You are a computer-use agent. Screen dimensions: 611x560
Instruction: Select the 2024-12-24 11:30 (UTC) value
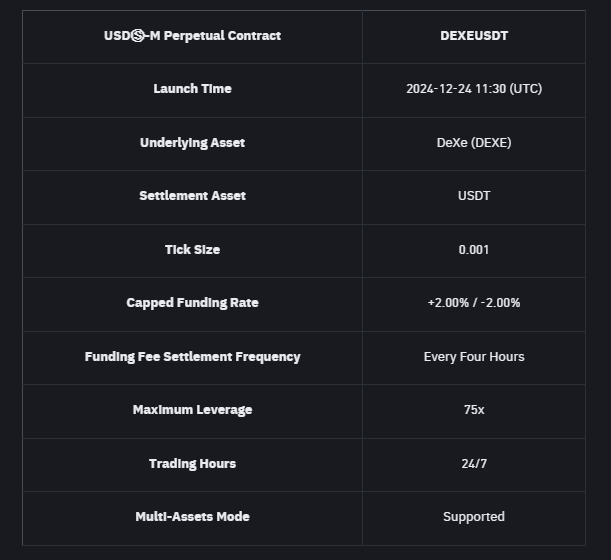474,89
